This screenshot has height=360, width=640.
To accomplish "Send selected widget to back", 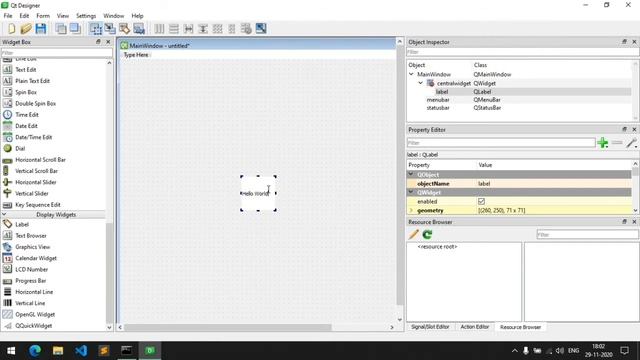I will coord(61,29).
